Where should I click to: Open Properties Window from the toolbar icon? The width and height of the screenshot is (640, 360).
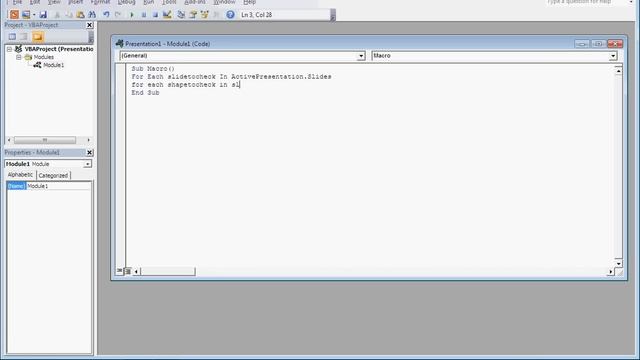click(193, 15)
